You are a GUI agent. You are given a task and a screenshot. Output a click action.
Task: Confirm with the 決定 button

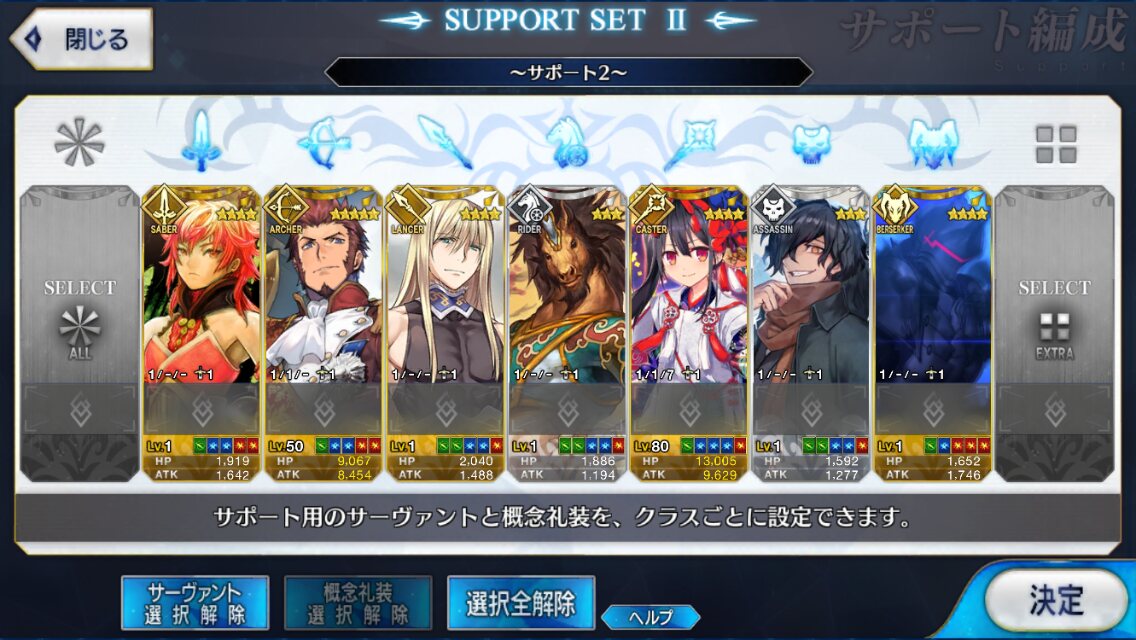pos(1056,600)
